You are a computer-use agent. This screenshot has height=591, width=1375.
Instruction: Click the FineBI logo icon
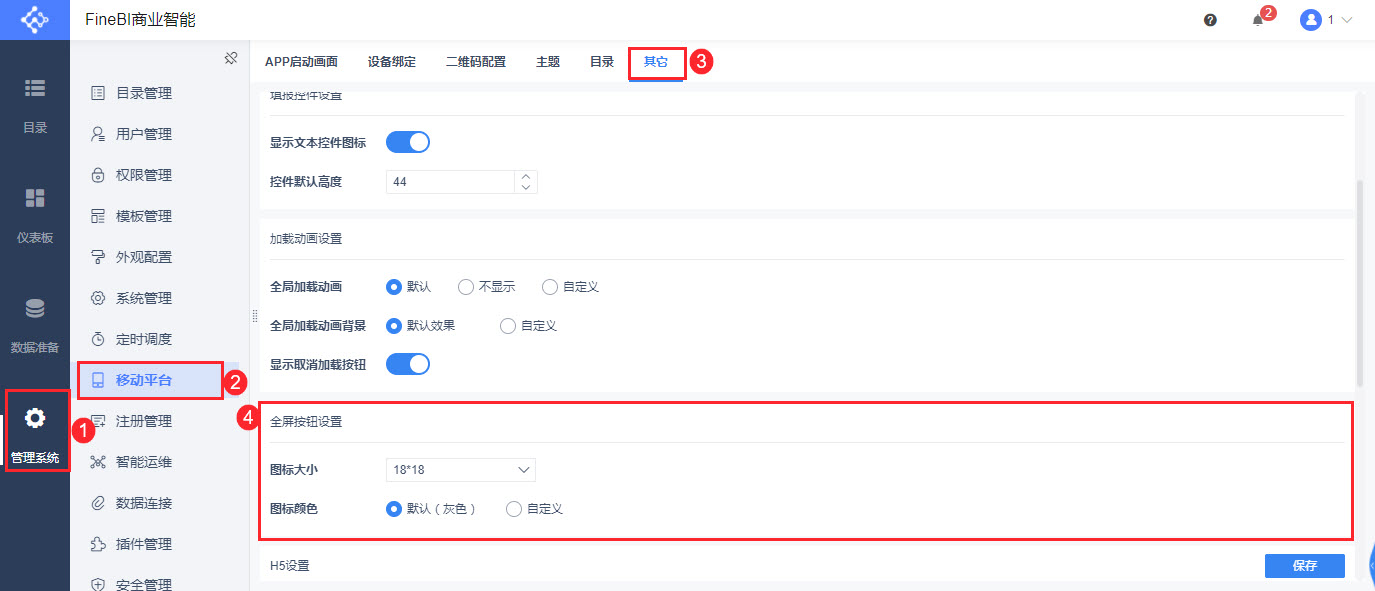tap(34, 20)
